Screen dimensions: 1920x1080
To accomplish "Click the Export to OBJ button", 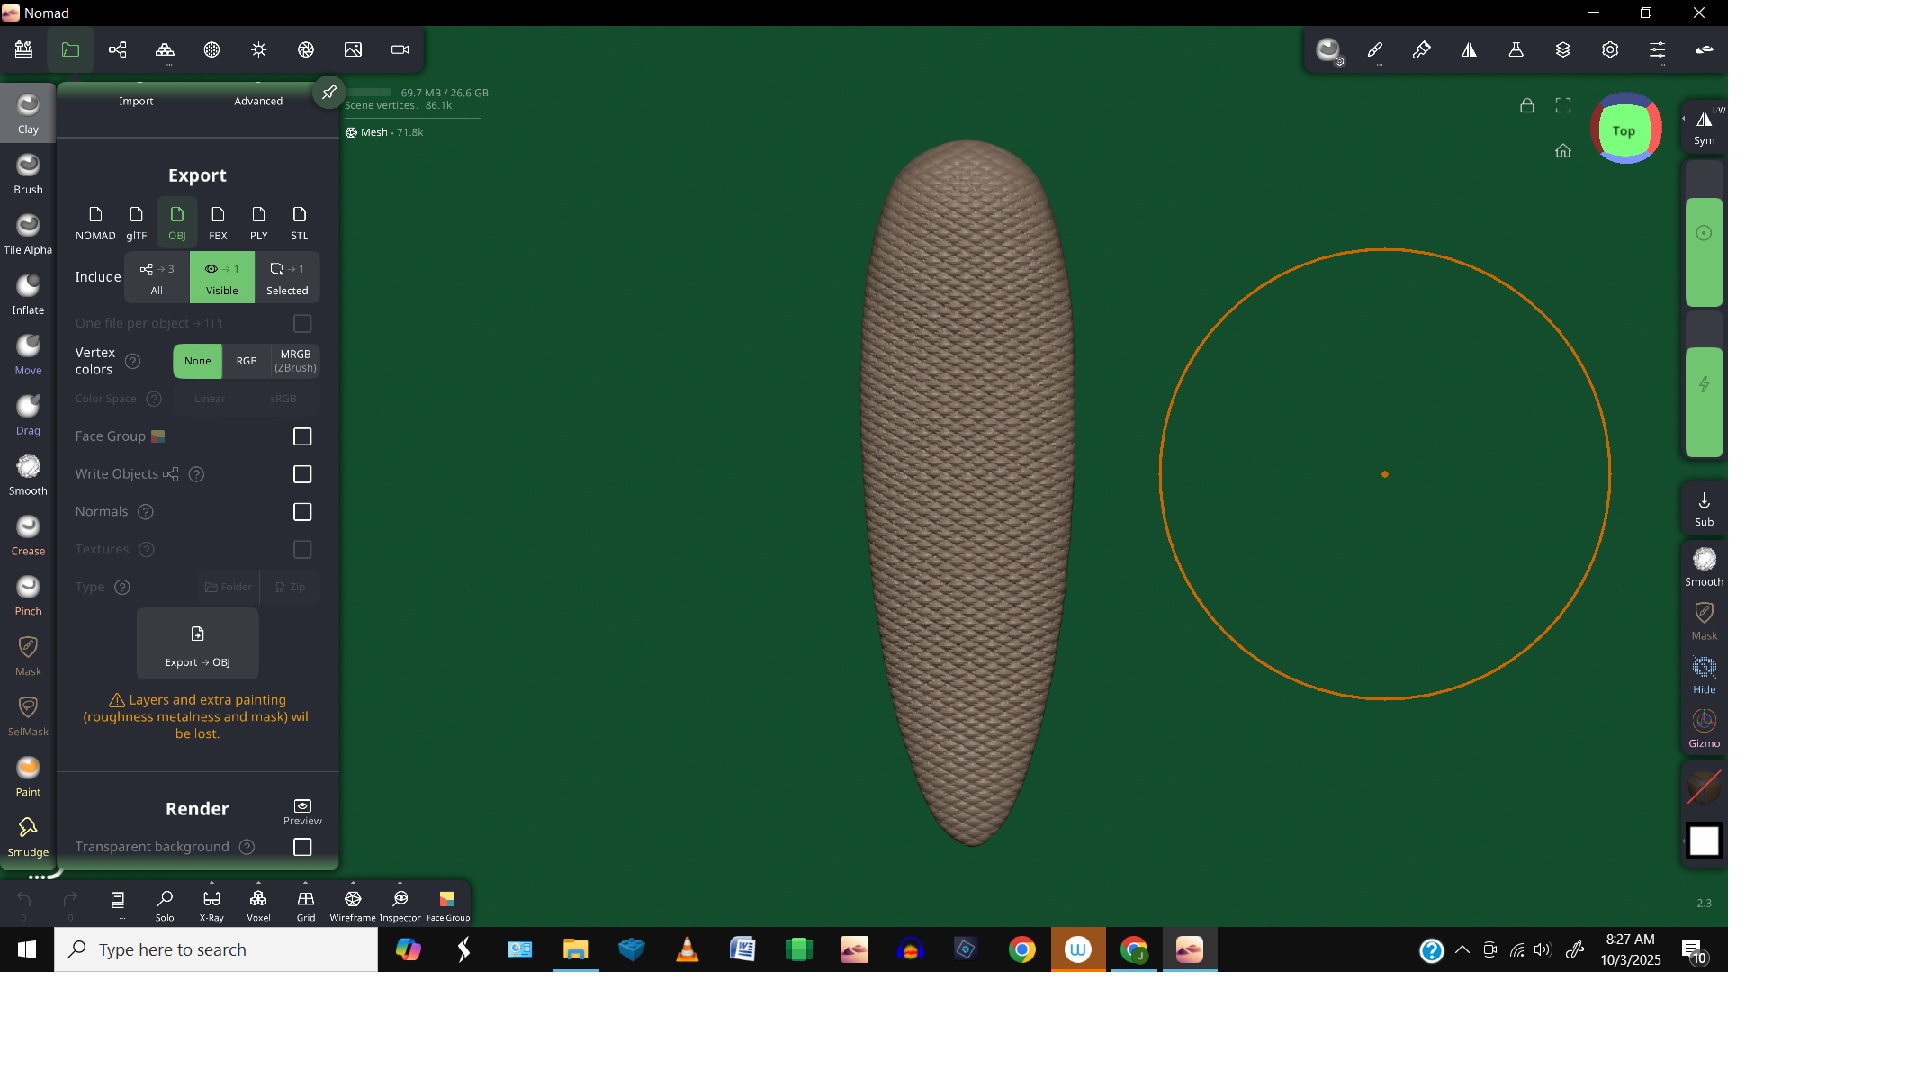I will pyautogui.click(x=197, y=644).
